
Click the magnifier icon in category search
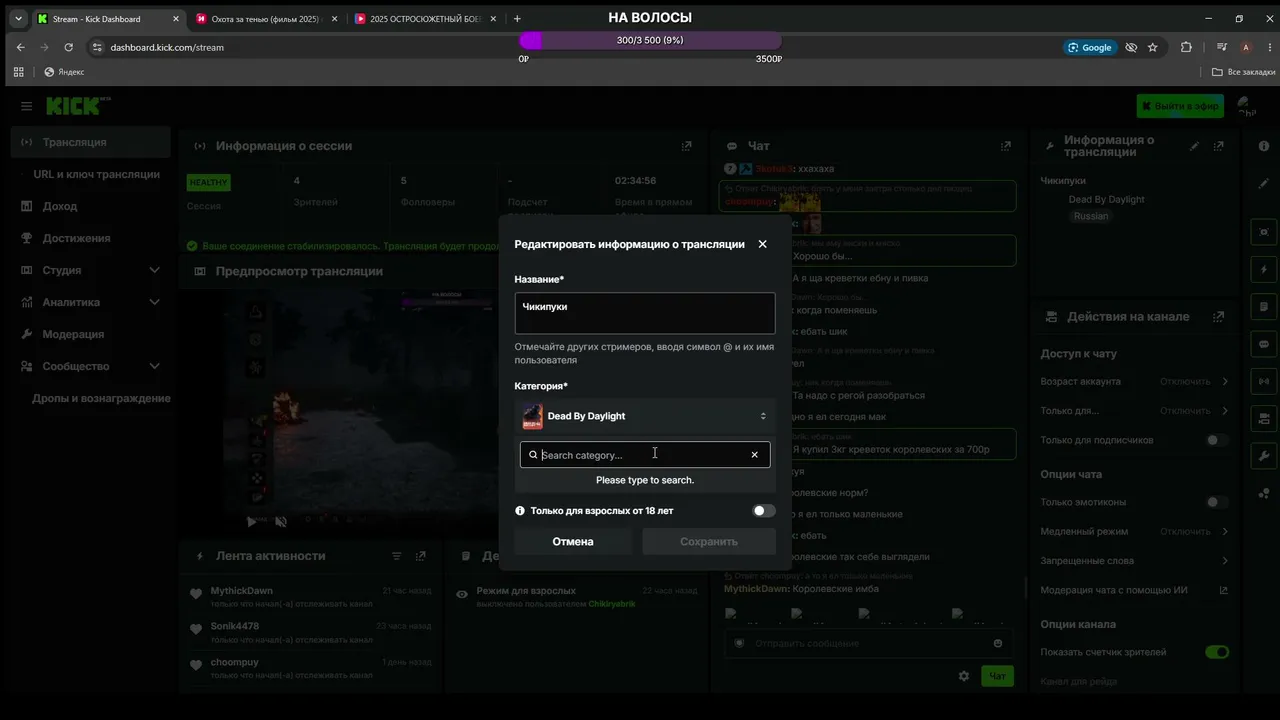[x=534, y=455]
